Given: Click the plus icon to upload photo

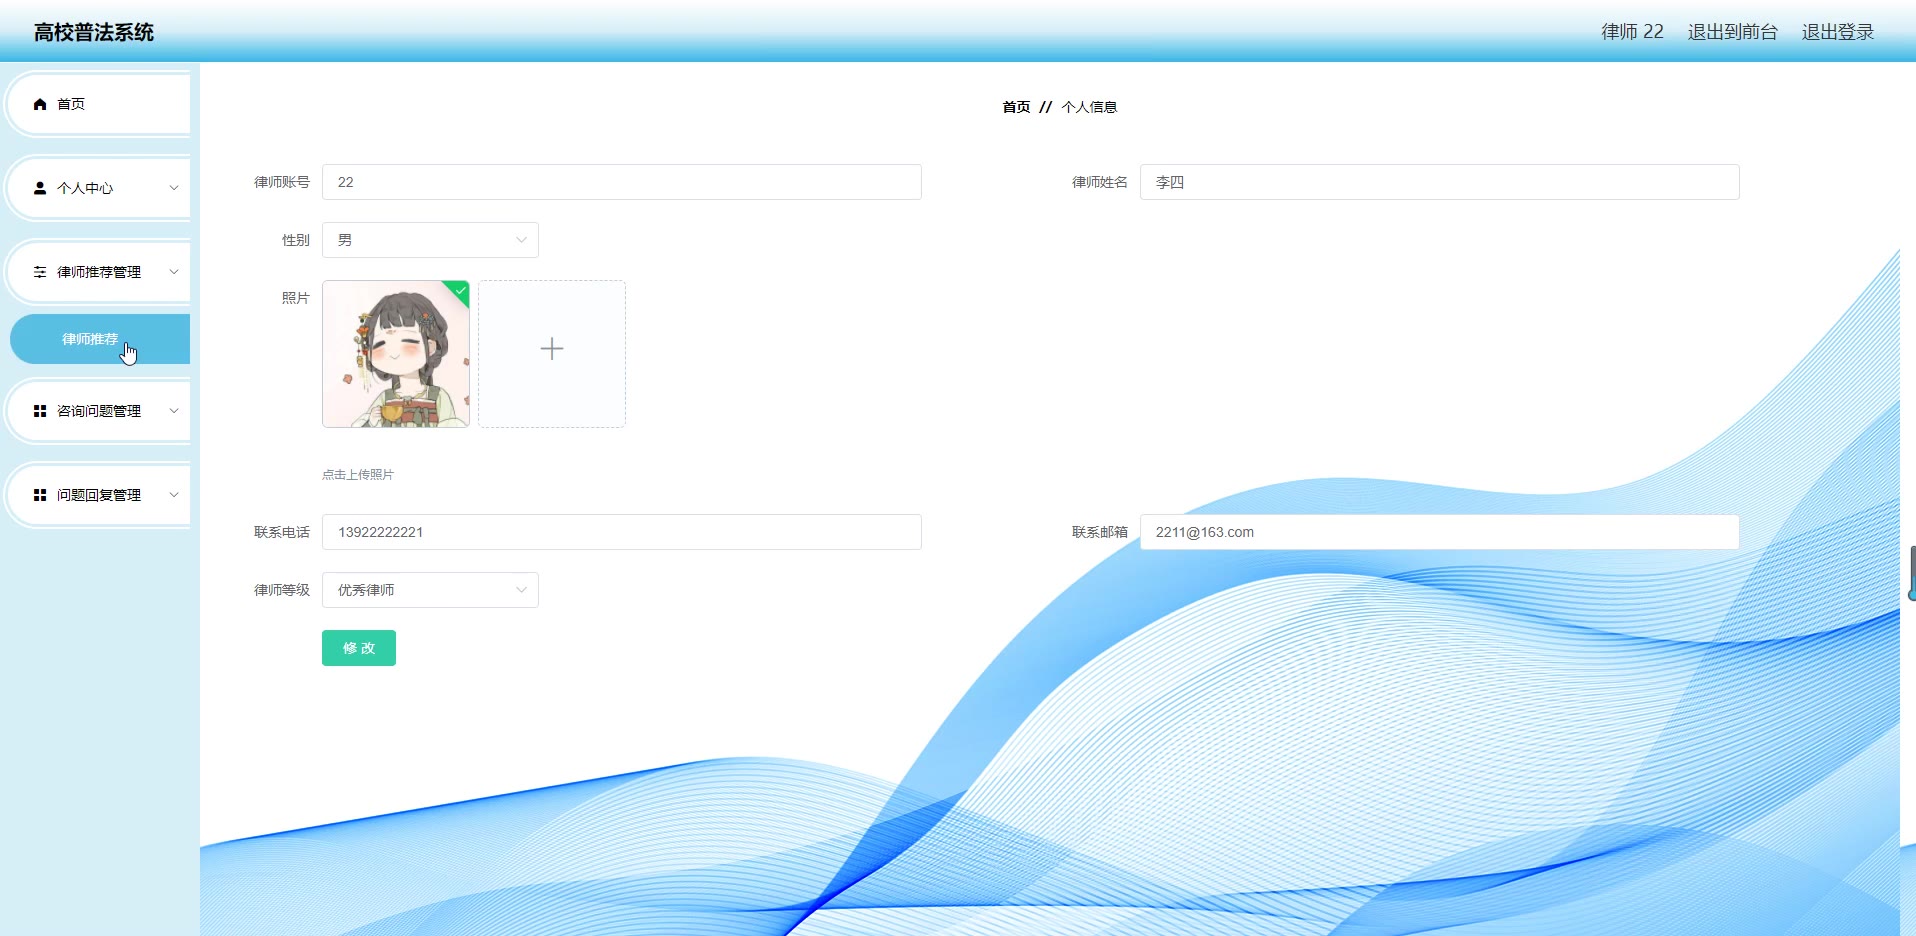Looking at the screenshot, I should pyautogui.click(x=552, y=348).
